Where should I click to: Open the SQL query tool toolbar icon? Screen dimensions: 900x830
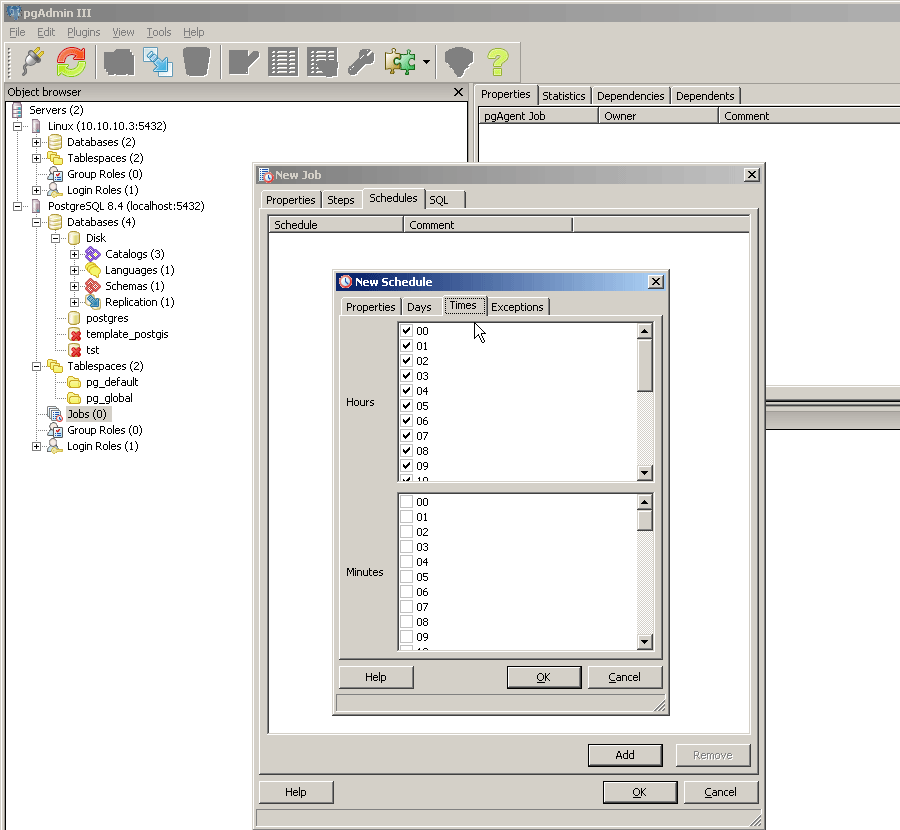tap(243, 62)
